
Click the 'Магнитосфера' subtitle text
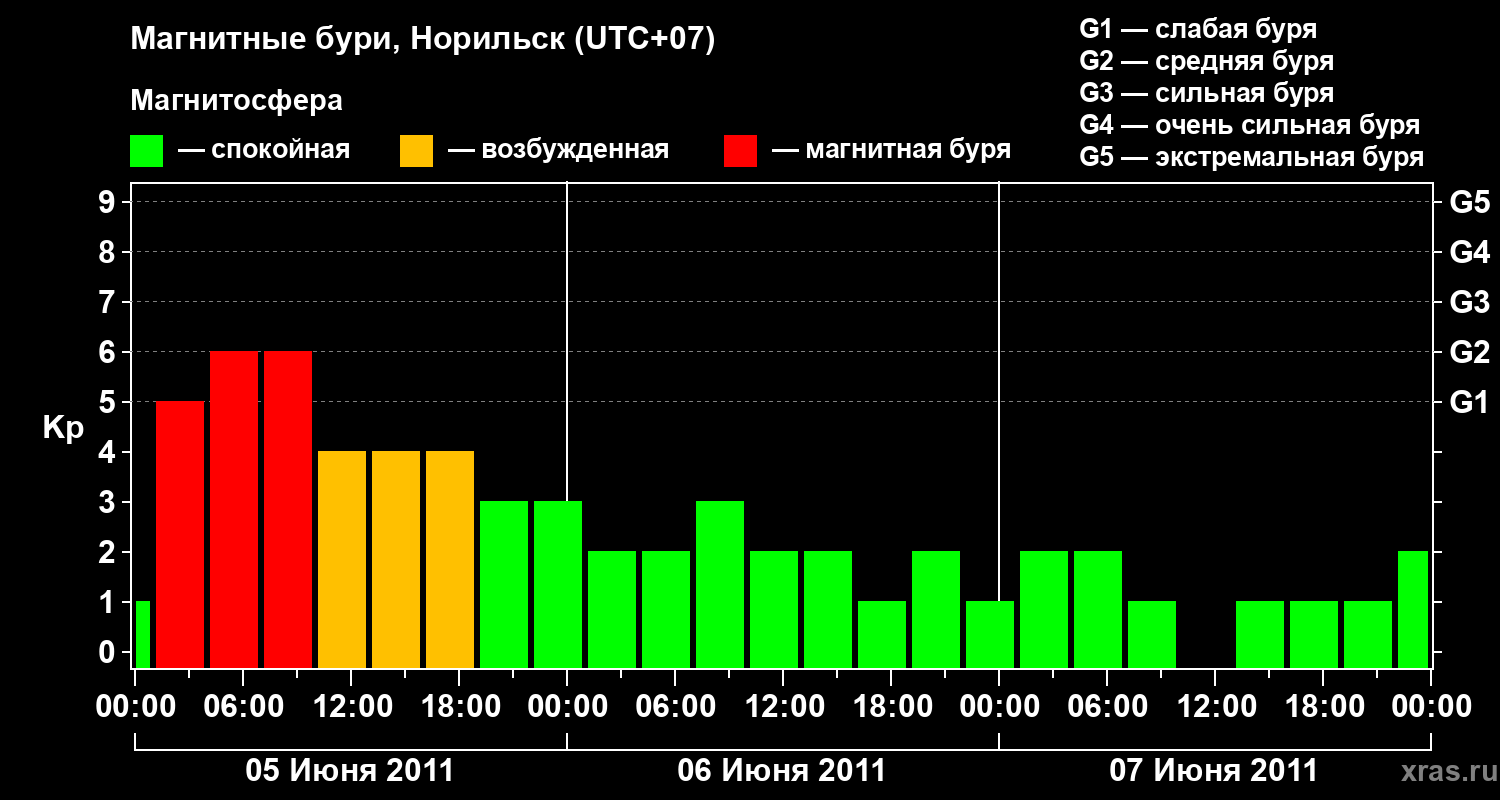236,101
